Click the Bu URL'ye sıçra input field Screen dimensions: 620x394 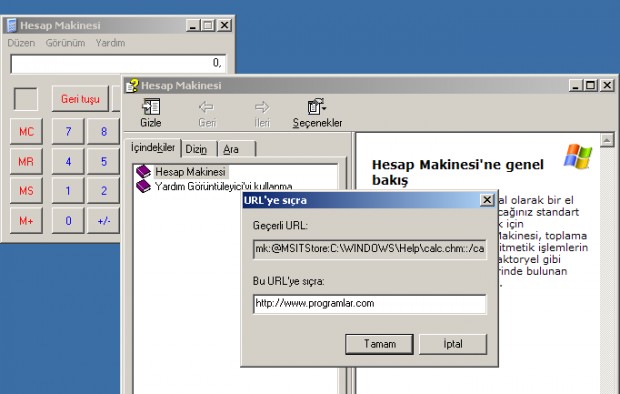click(370, 304)
